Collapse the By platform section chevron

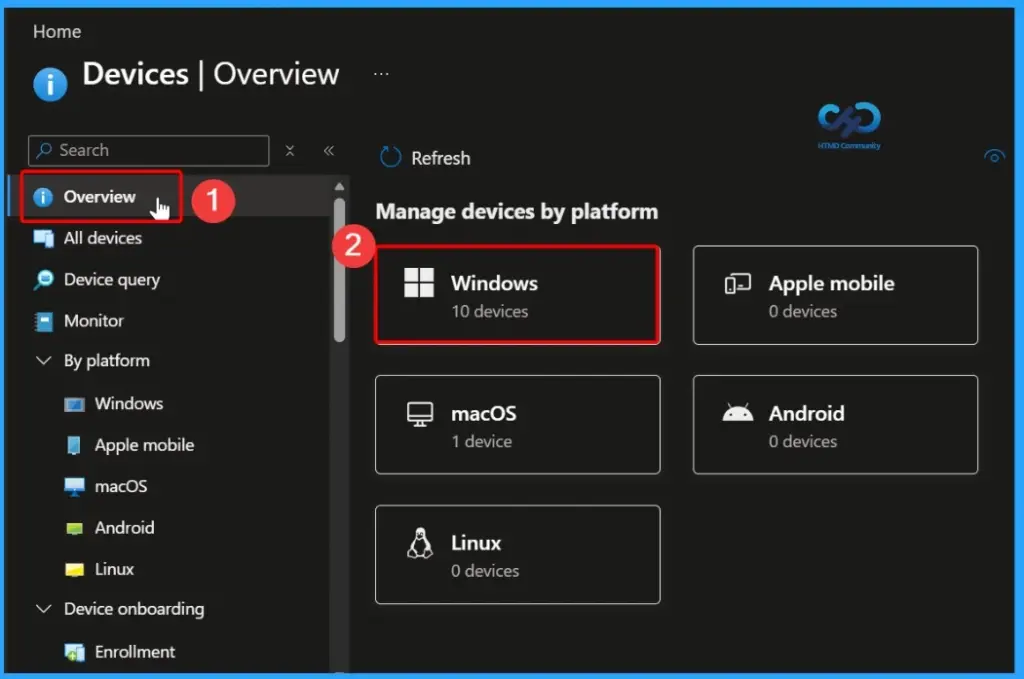(x=43, y=360)
